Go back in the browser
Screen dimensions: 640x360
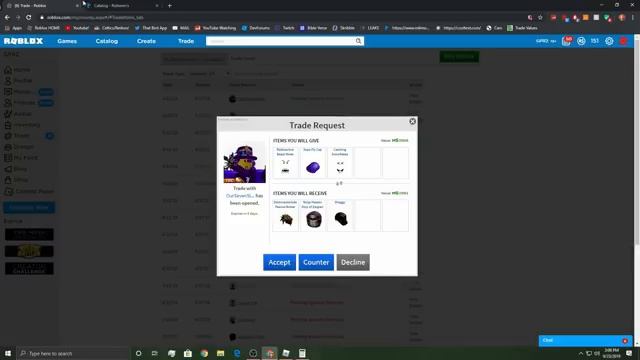point(7,18)
